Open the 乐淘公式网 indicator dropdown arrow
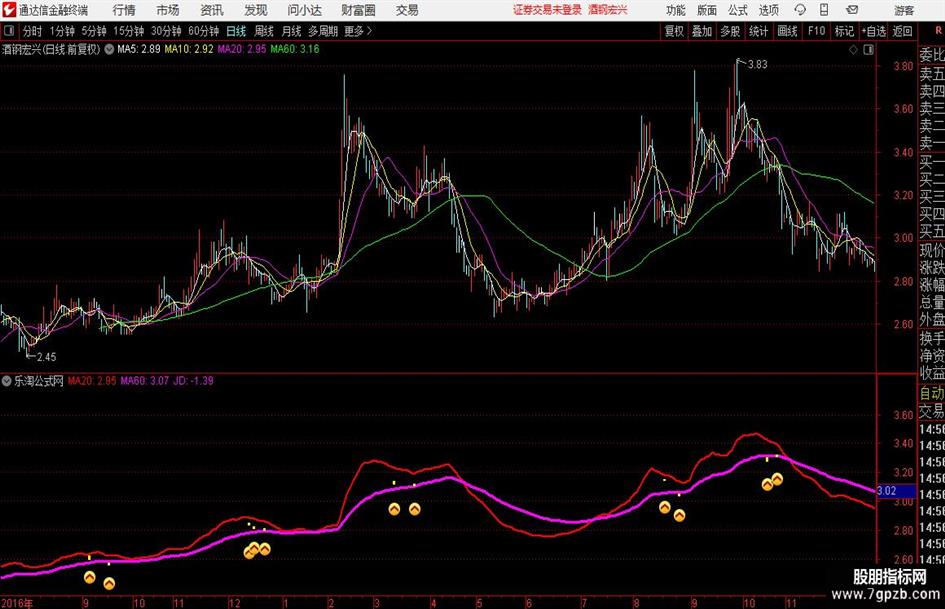The image size is (945, 609). click(7, 380)
